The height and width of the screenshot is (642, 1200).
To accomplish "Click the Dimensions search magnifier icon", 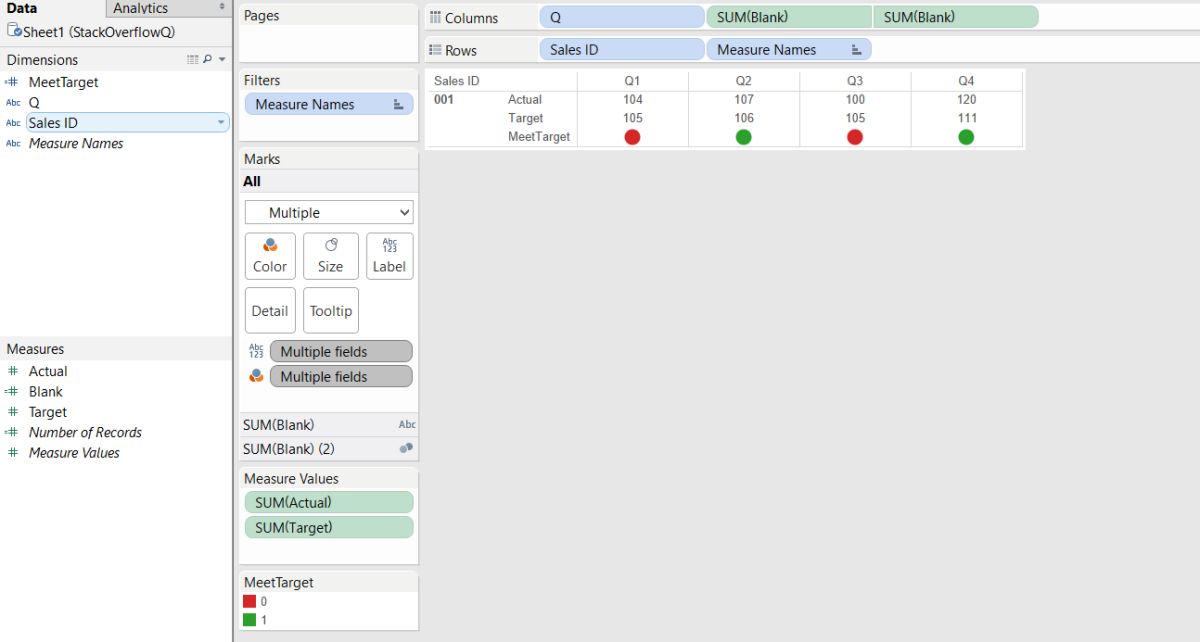I will tap(207, 60).
